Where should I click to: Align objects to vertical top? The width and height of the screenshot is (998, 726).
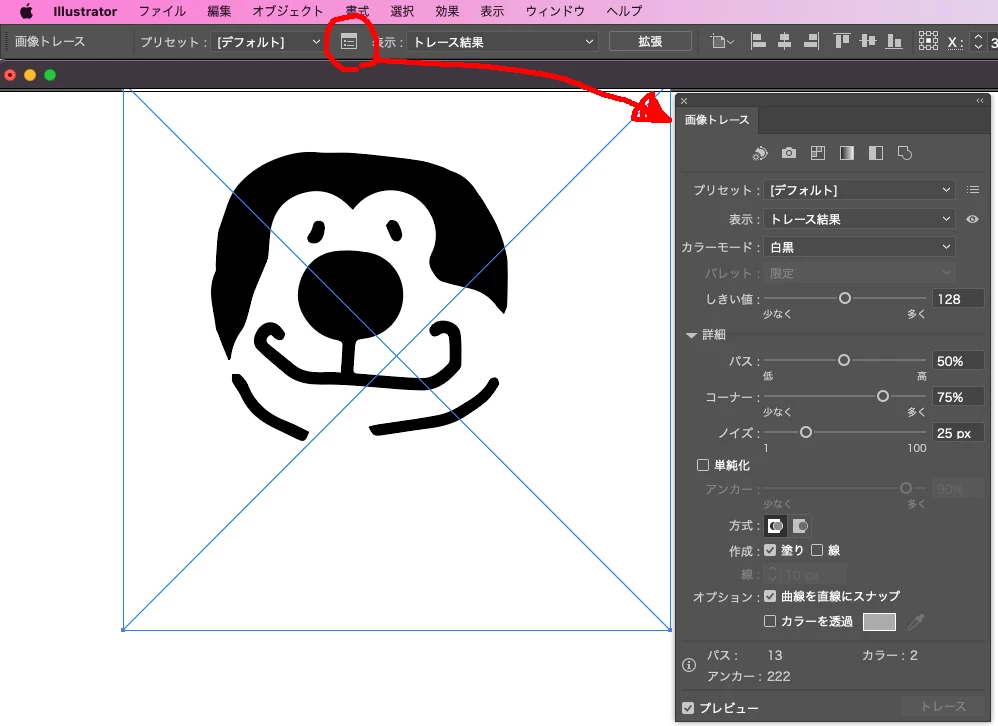point(842,41)
